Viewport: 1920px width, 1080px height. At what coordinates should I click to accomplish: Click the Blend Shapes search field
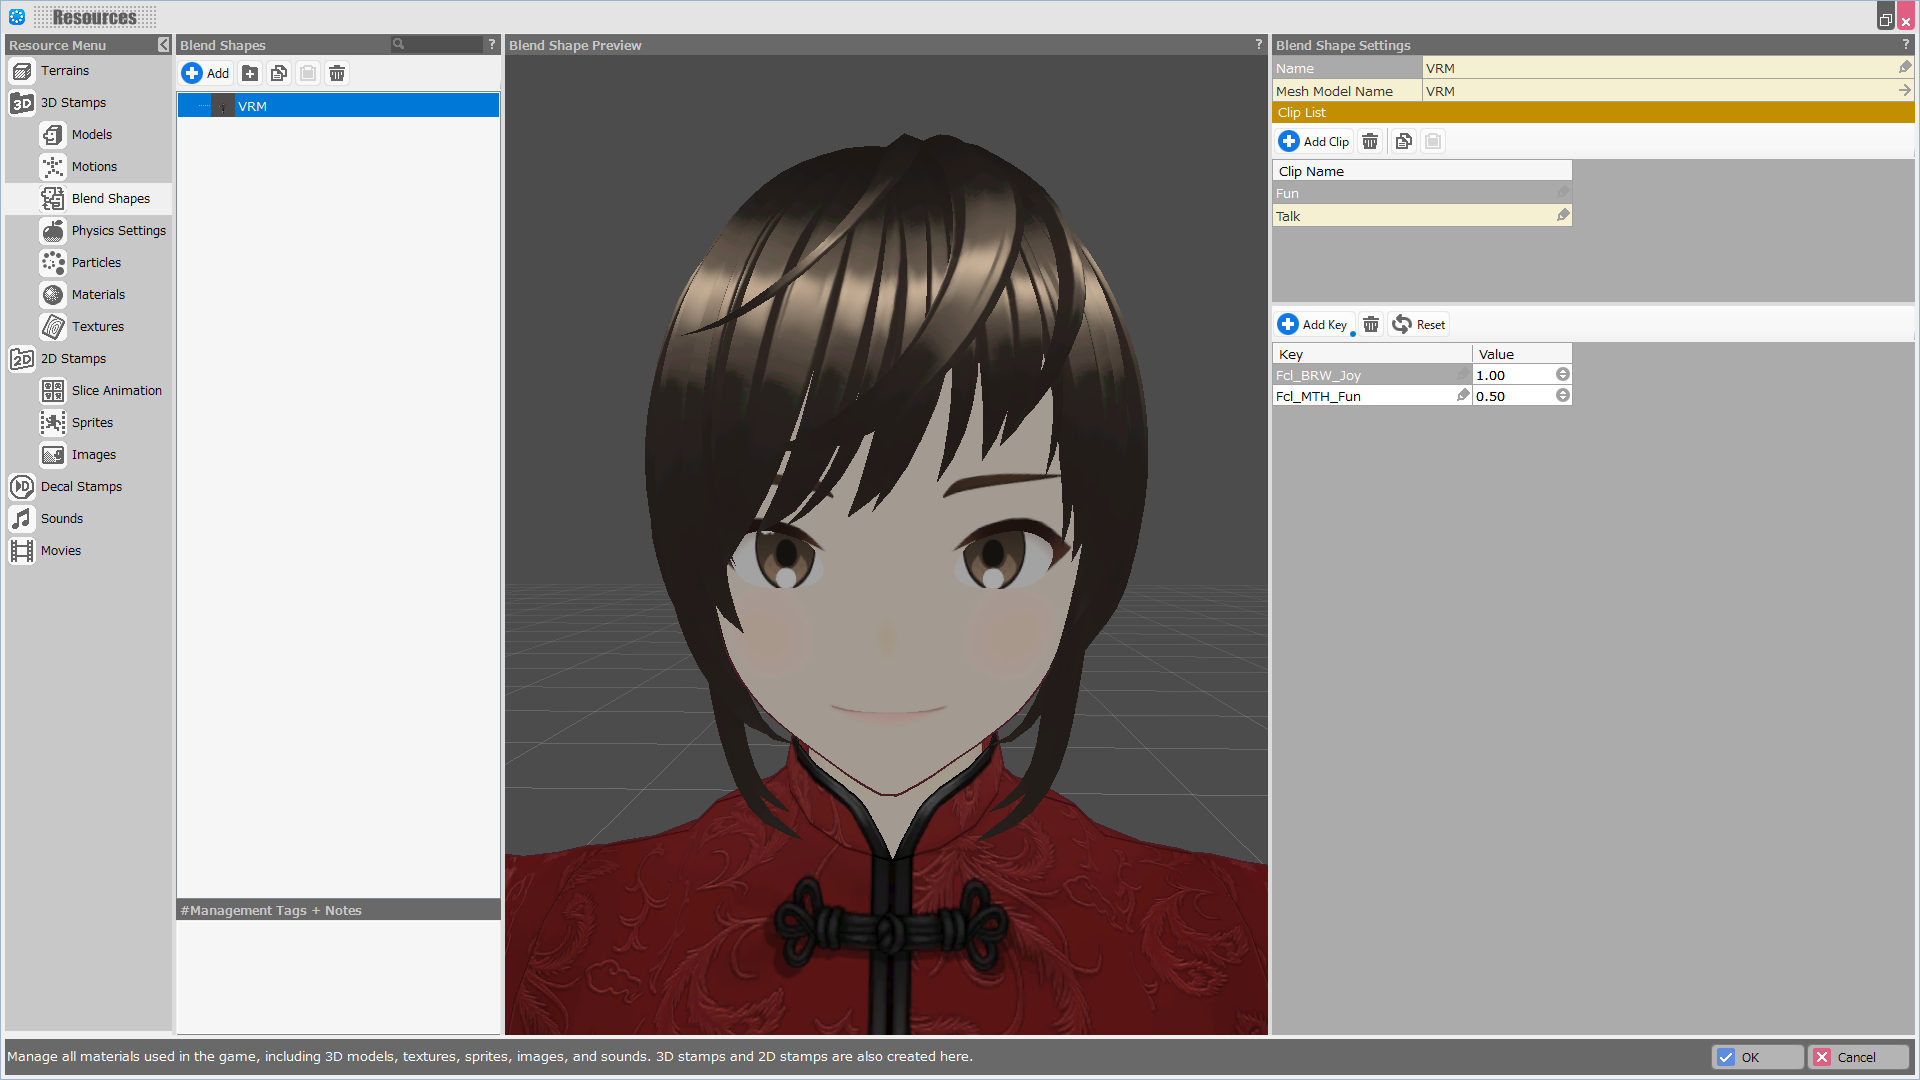coord(442,44)
